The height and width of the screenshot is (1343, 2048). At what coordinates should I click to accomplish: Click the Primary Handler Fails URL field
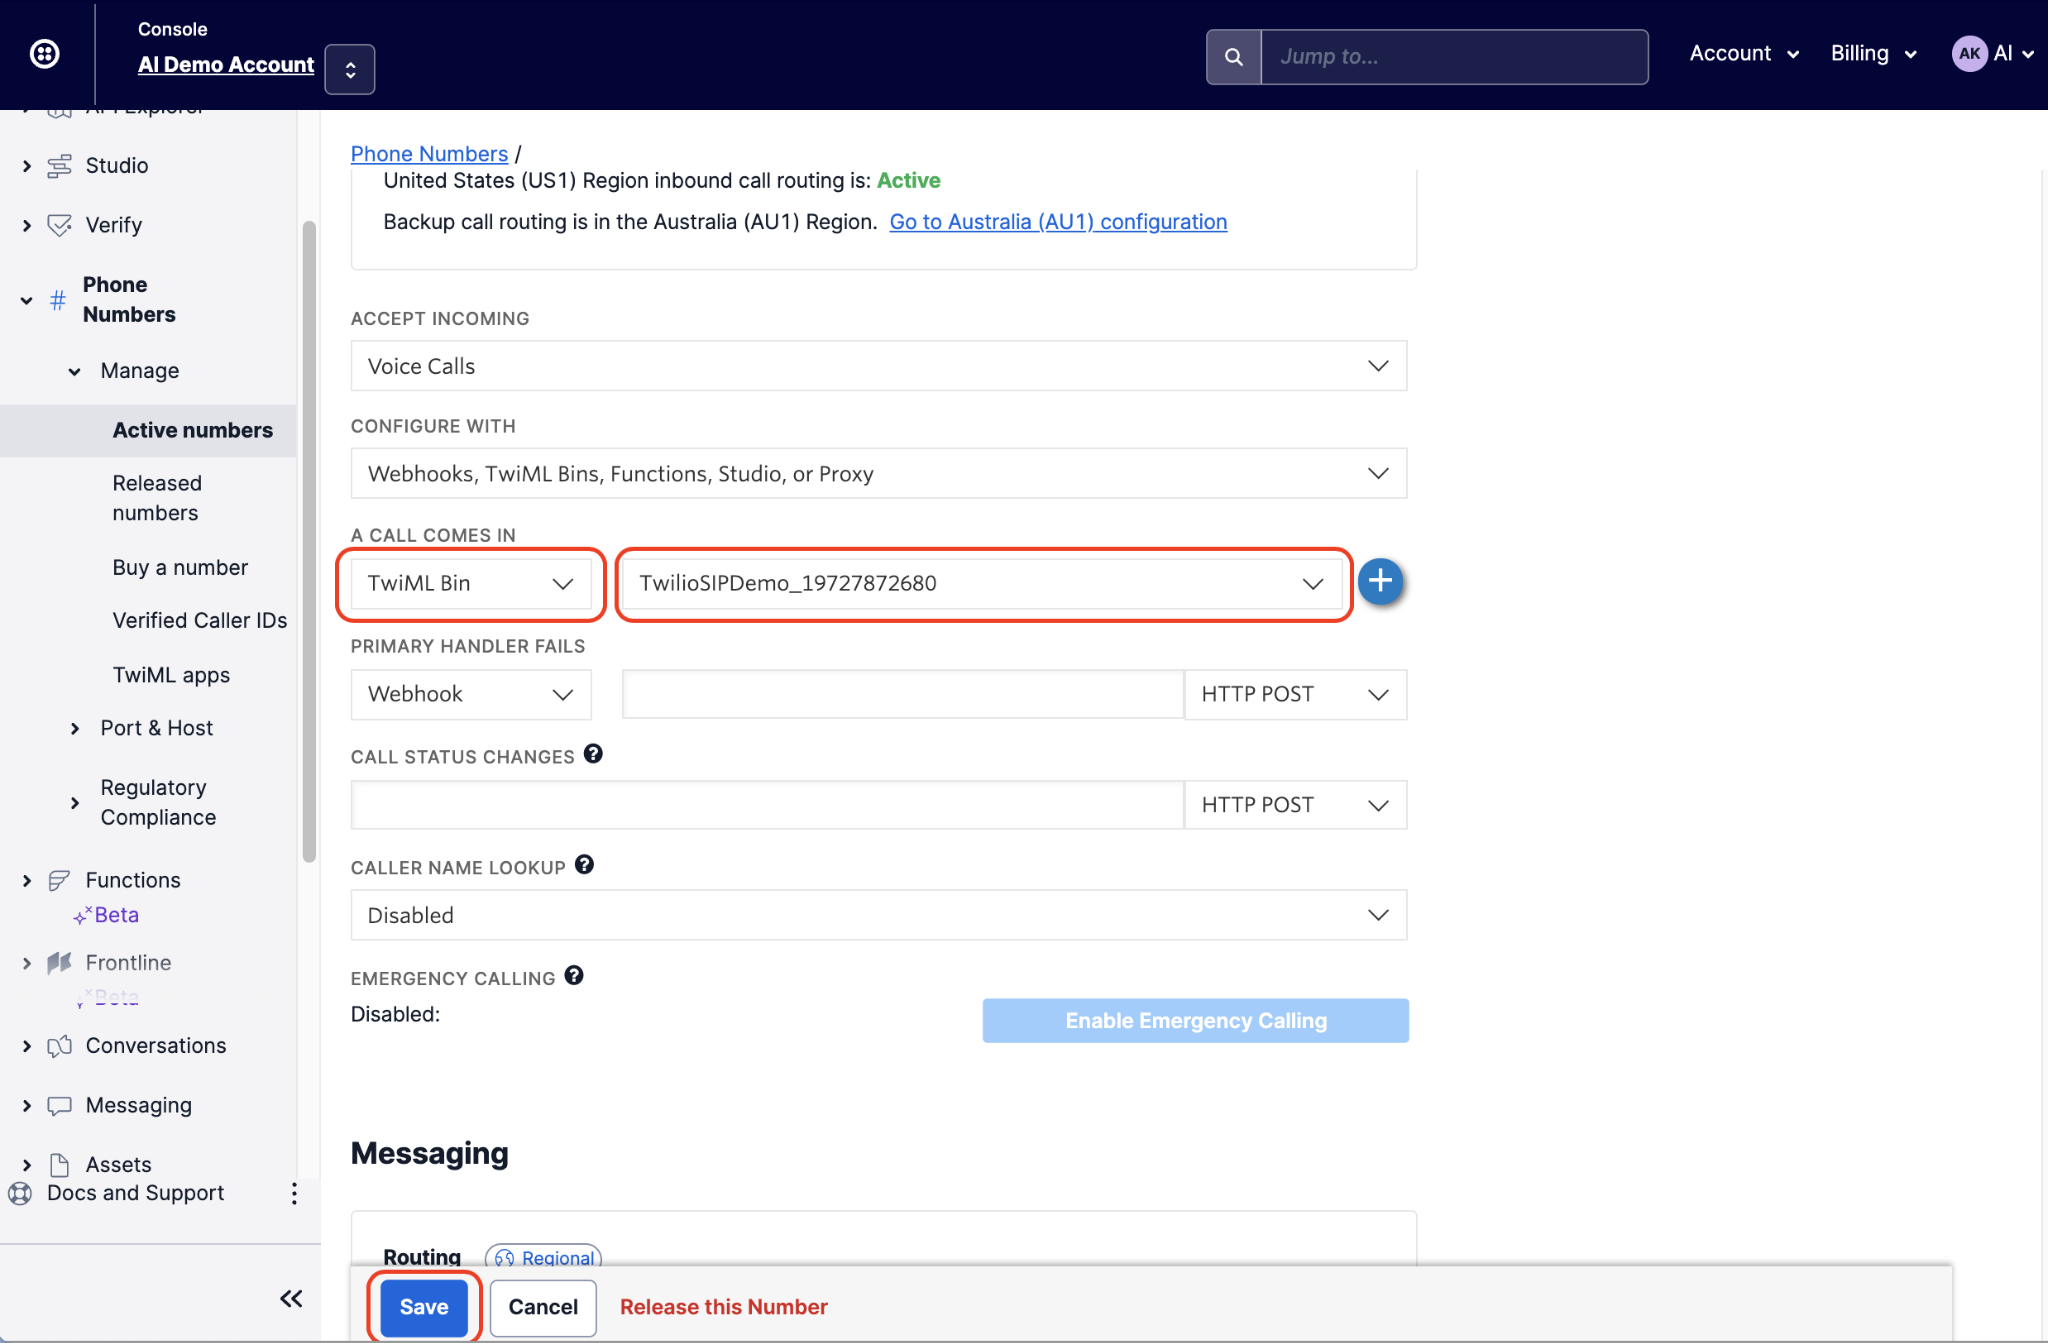pyautogui.click(x=903, y=695)
